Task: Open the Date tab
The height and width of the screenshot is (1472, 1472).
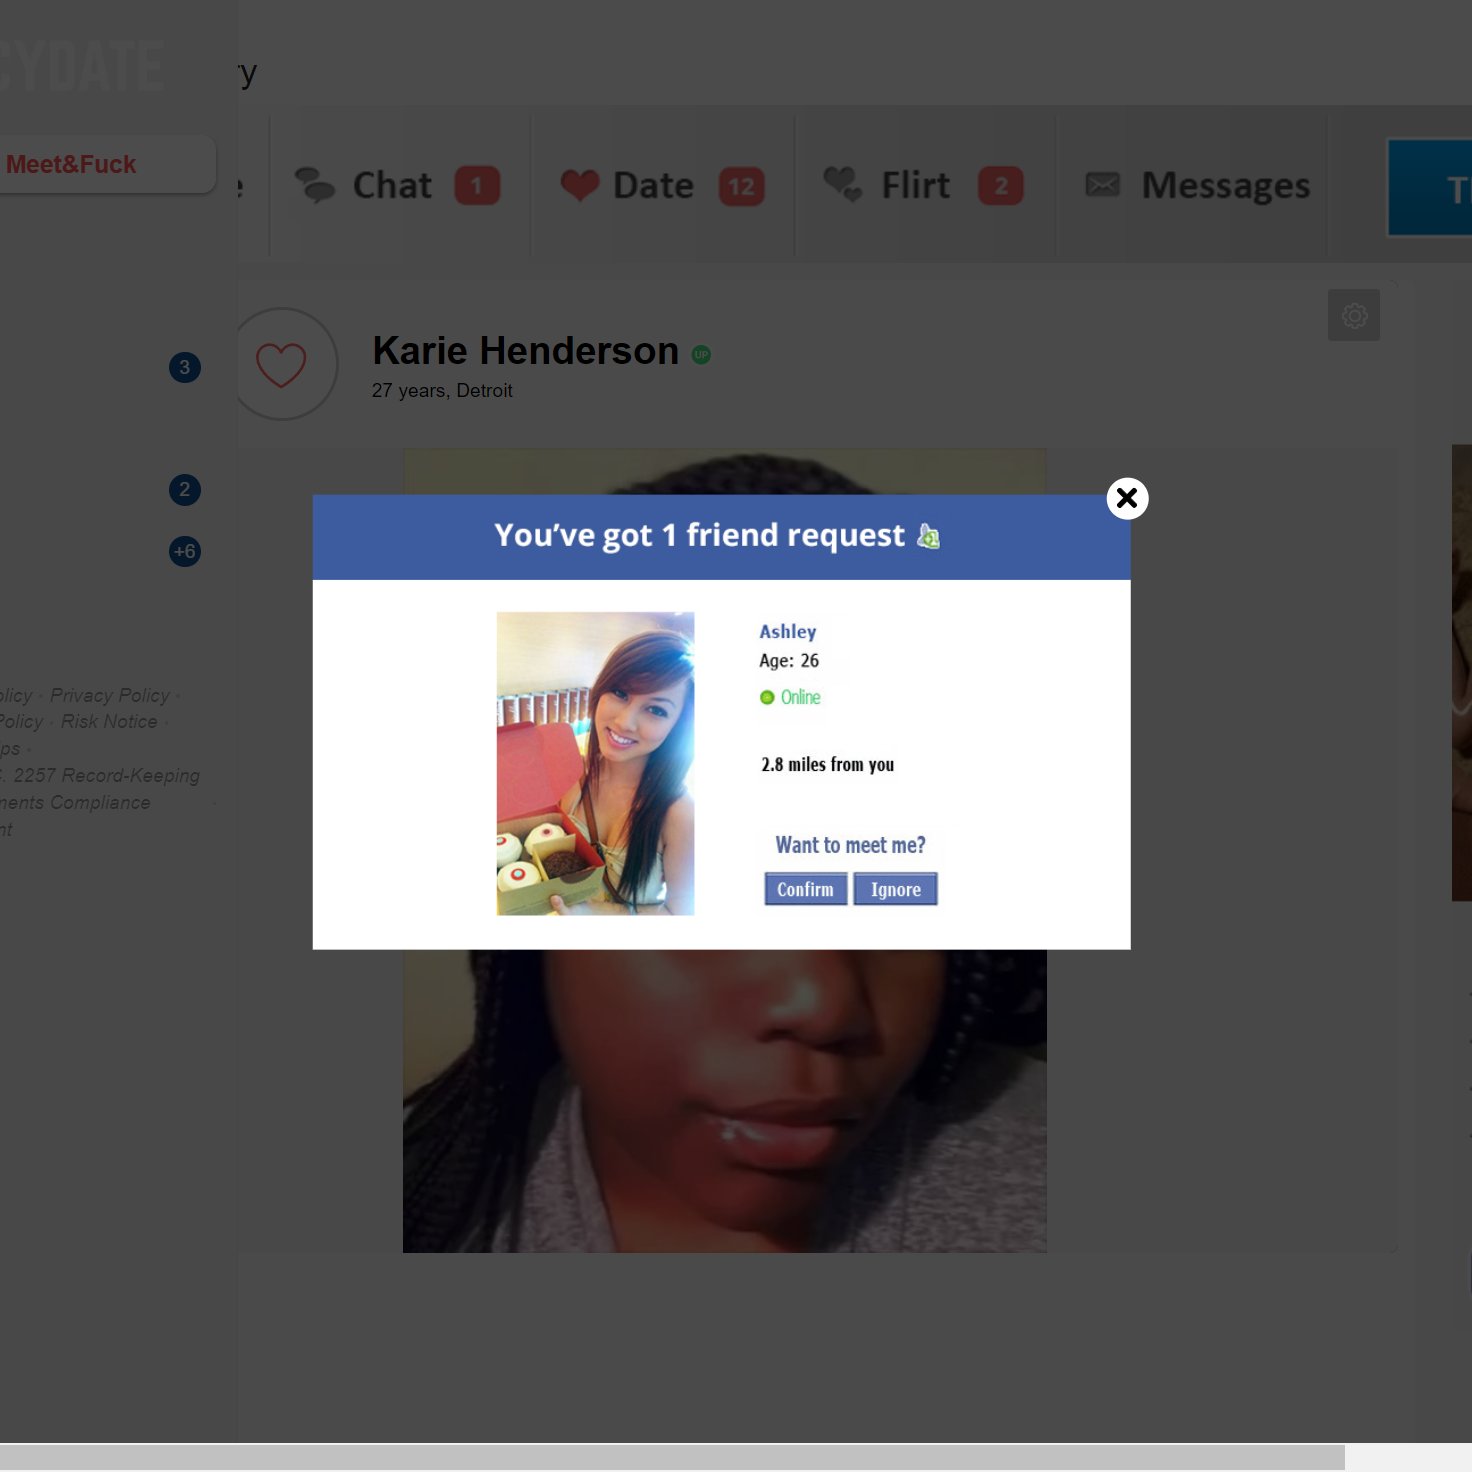Action: click(x=662, y=185)
